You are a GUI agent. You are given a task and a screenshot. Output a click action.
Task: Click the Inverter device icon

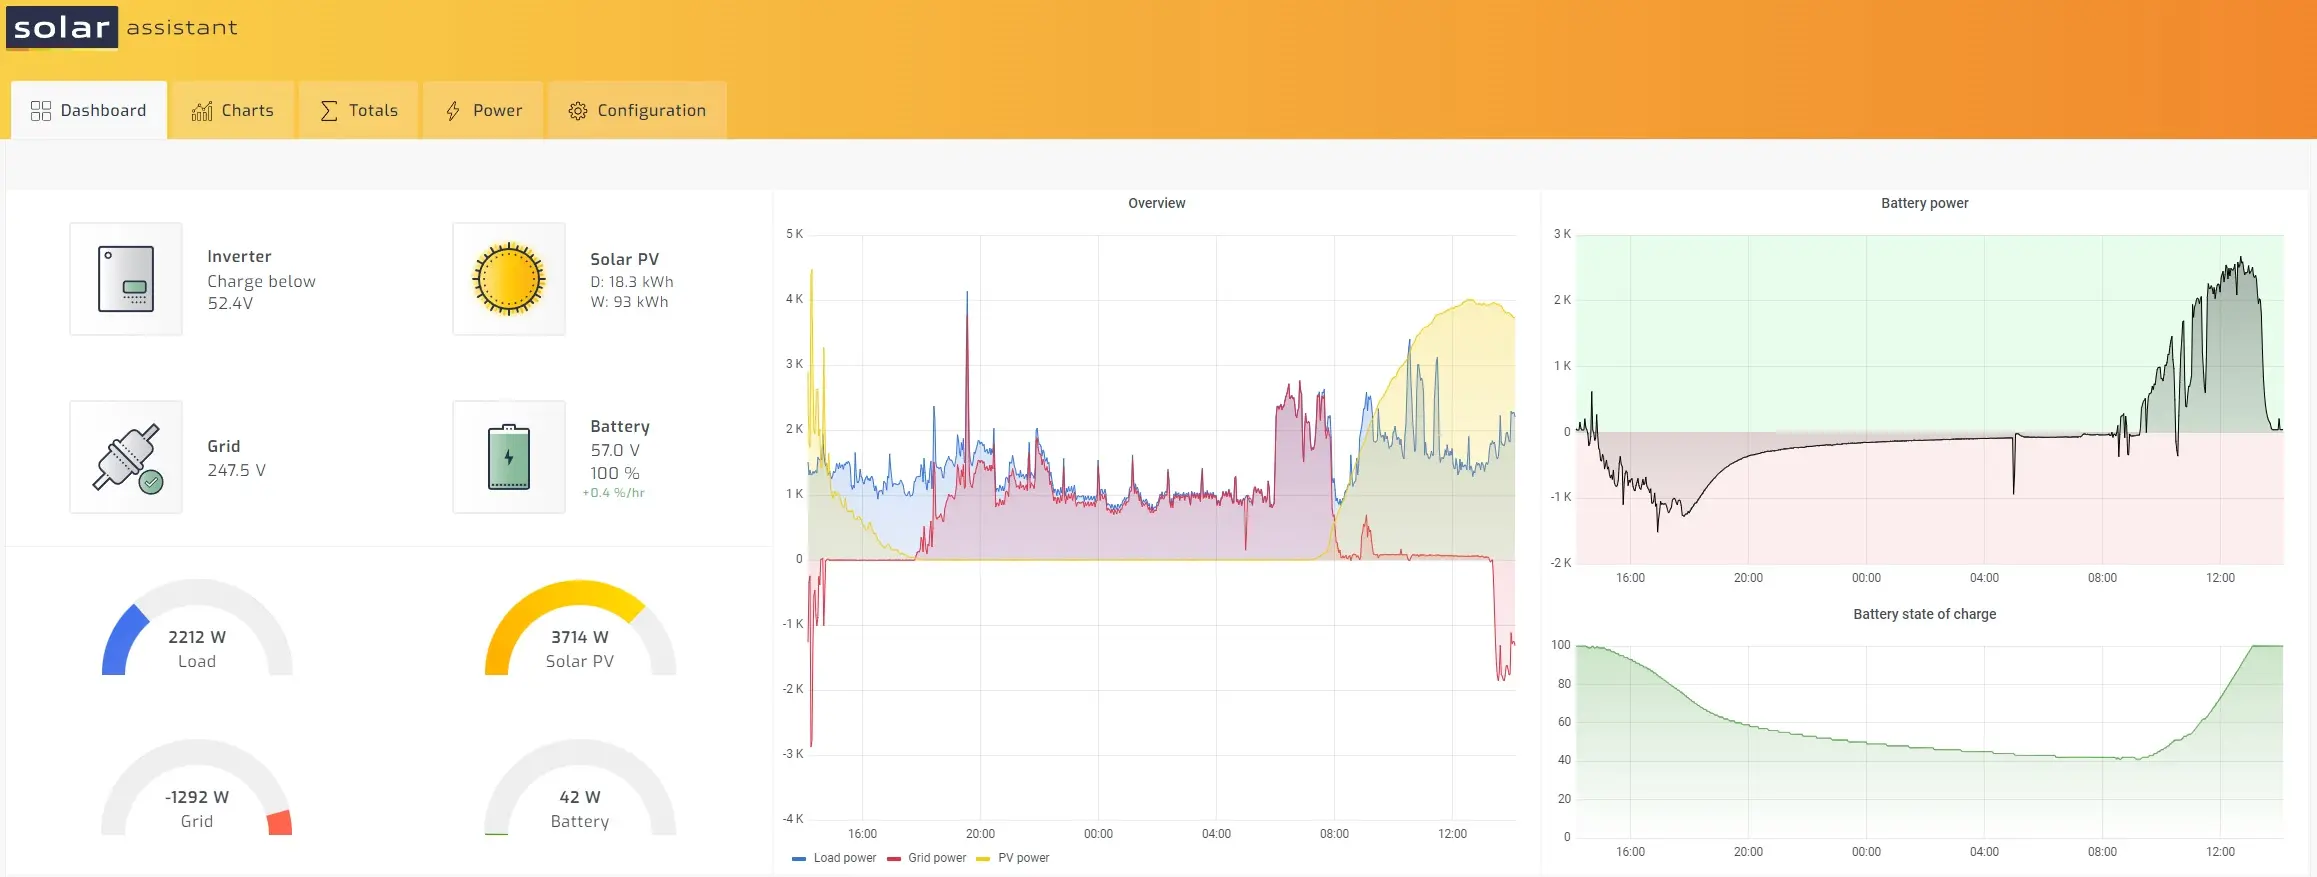126,279
